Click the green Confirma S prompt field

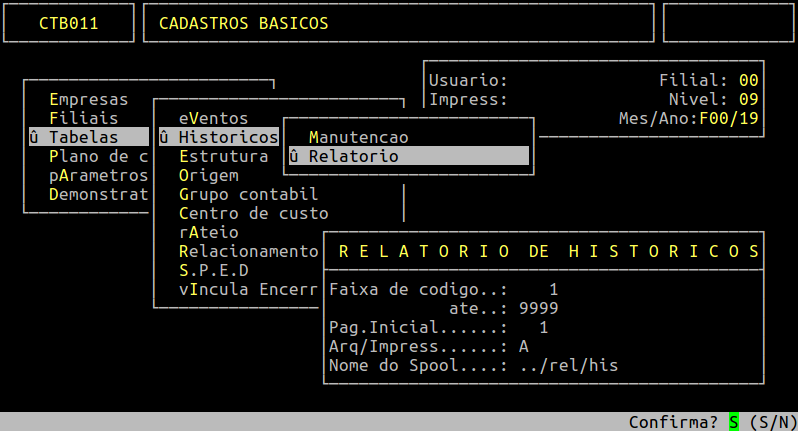(x=734, y=422)
